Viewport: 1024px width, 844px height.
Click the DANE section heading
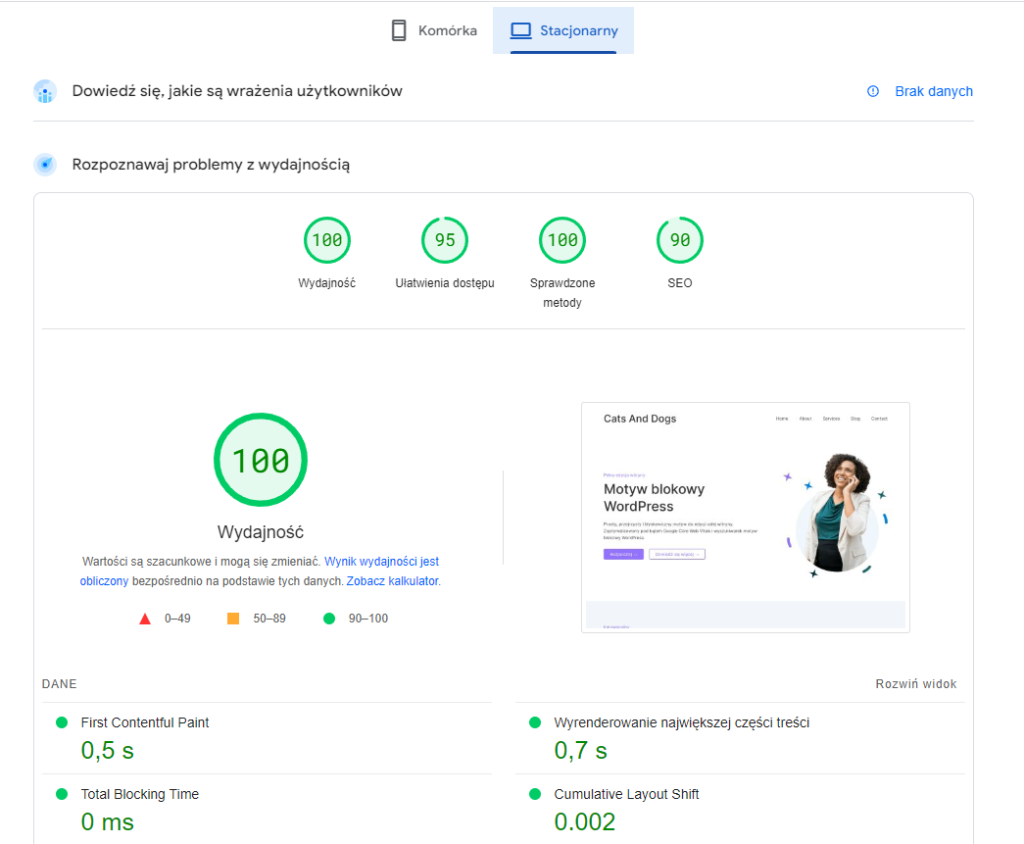click(59, 684)
